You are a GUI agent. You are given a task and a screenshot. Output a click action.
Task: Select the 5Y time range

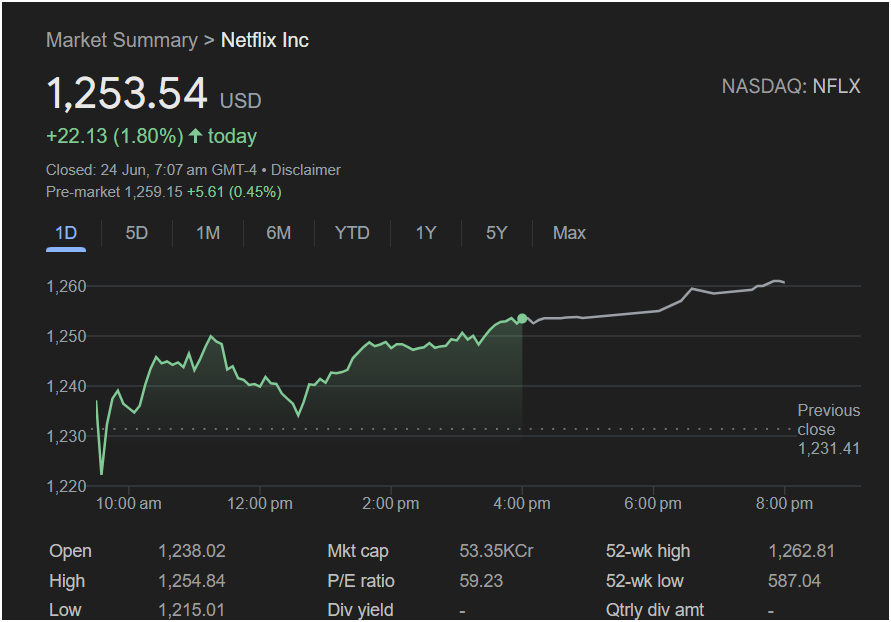point(497,233)
